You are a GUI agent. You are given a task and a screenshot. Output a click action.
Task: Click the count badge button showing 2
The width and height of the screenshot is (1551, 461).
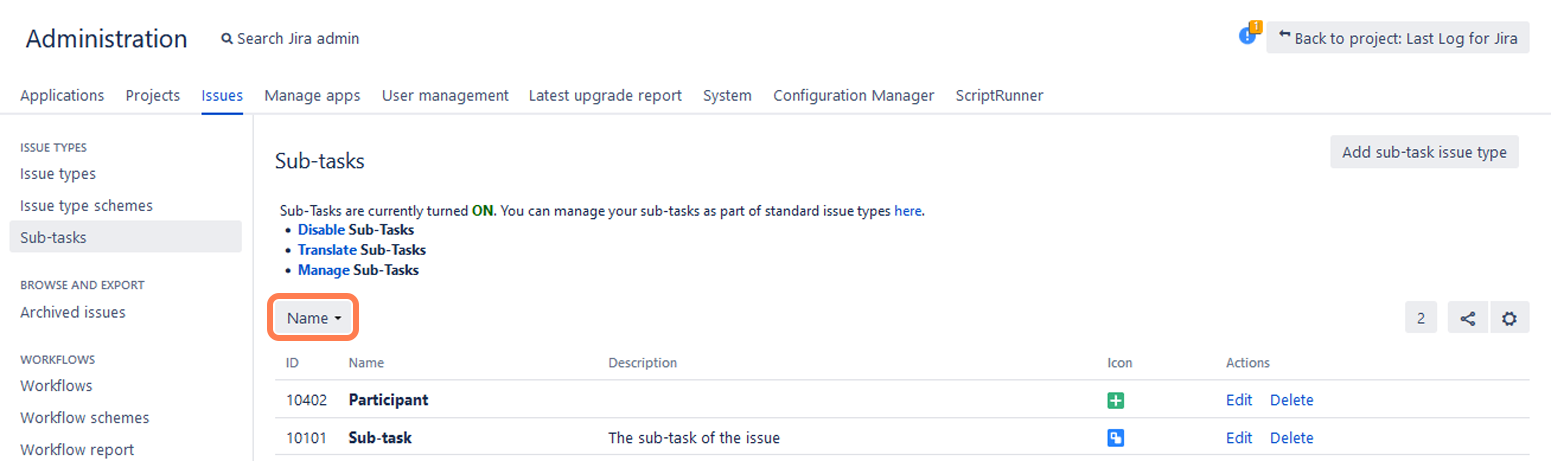coord(1421,319)
